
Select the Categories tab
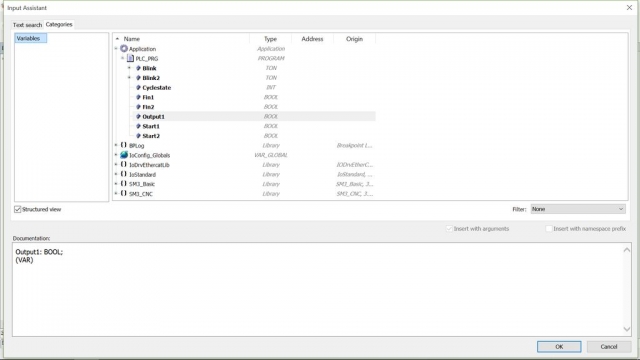(59, 24)
